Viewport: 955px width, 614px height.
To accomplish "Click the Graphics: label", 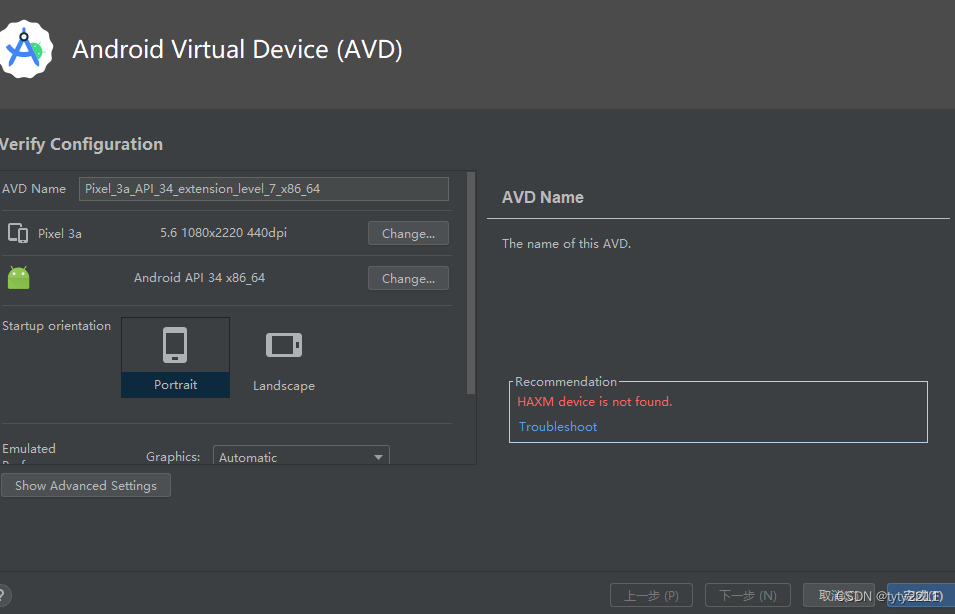I will point(173,457).
